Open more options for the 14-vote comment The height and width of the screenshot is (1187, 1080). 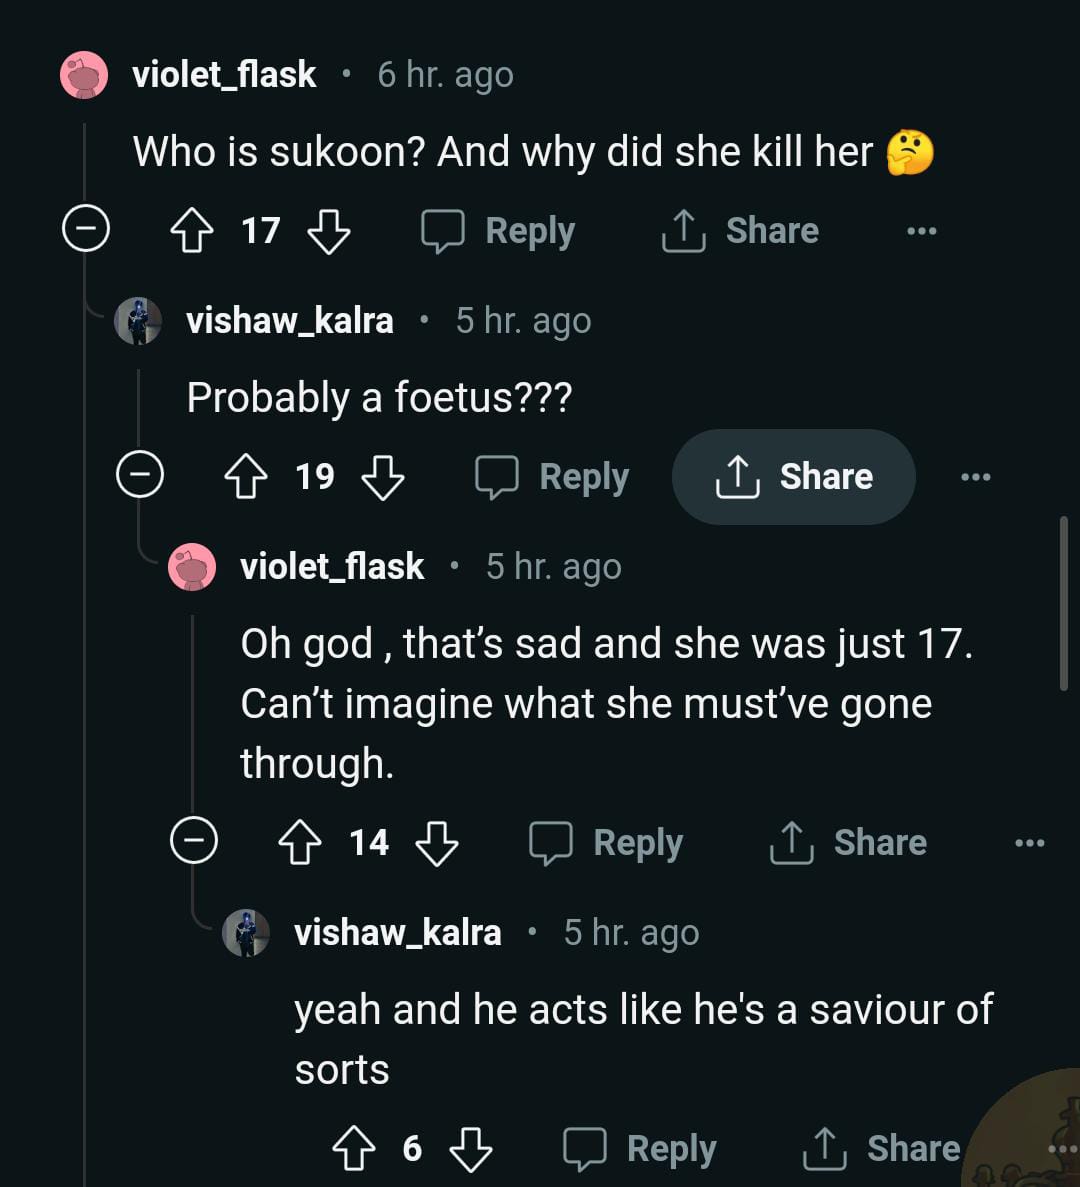[1029, 843]
